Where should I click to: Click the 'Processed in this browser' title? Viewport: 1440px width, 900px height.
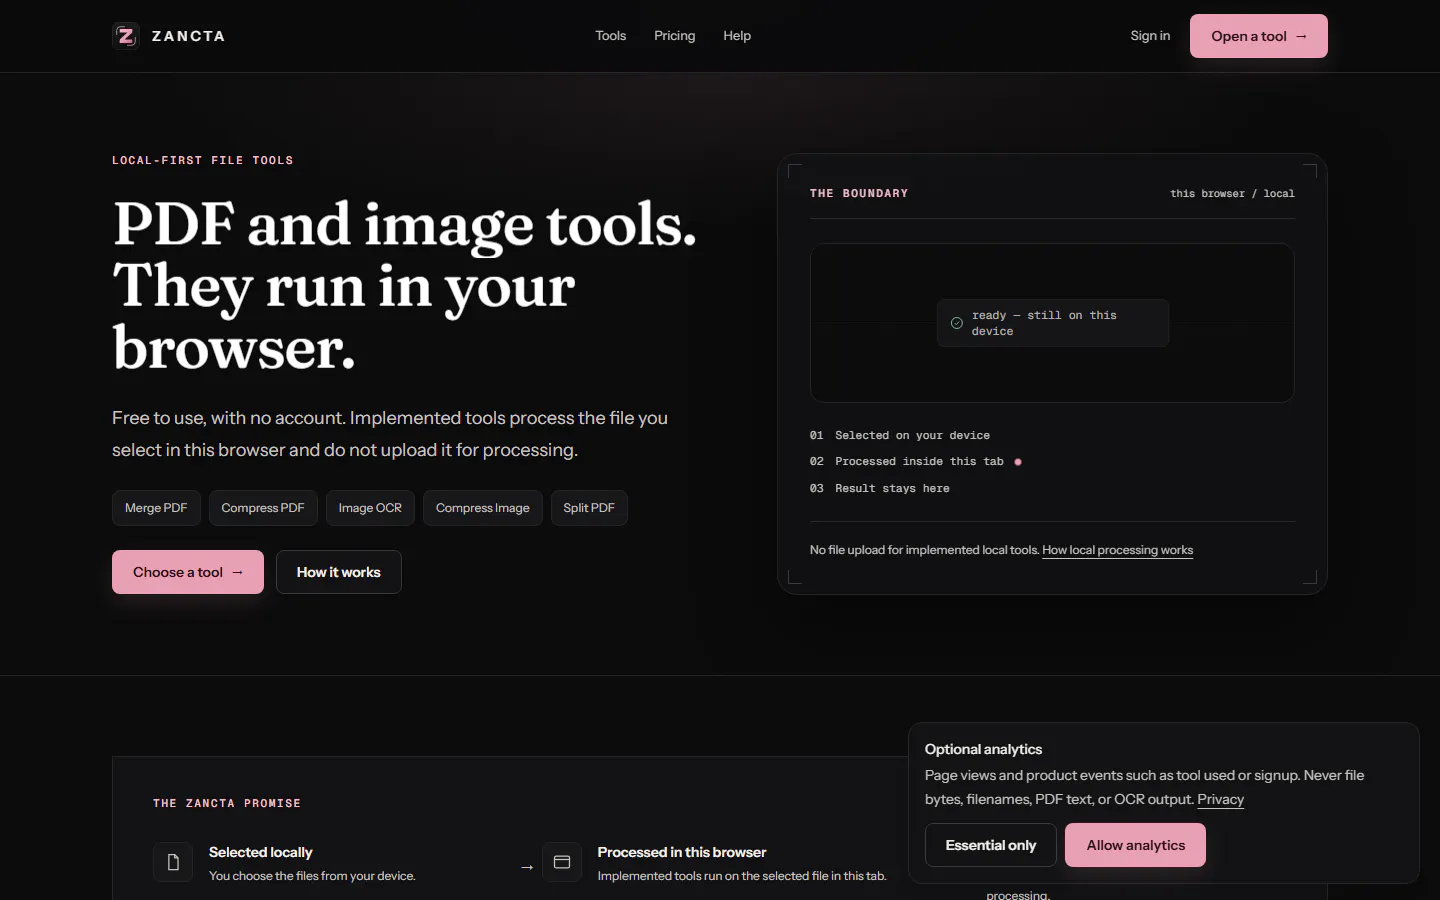pyautogui.click(x=682, y=852)
